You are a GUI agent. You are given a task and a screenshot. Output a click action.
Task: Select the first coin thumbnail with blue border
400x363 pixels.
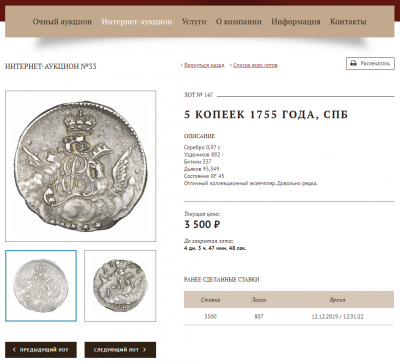tap(41, 286)
